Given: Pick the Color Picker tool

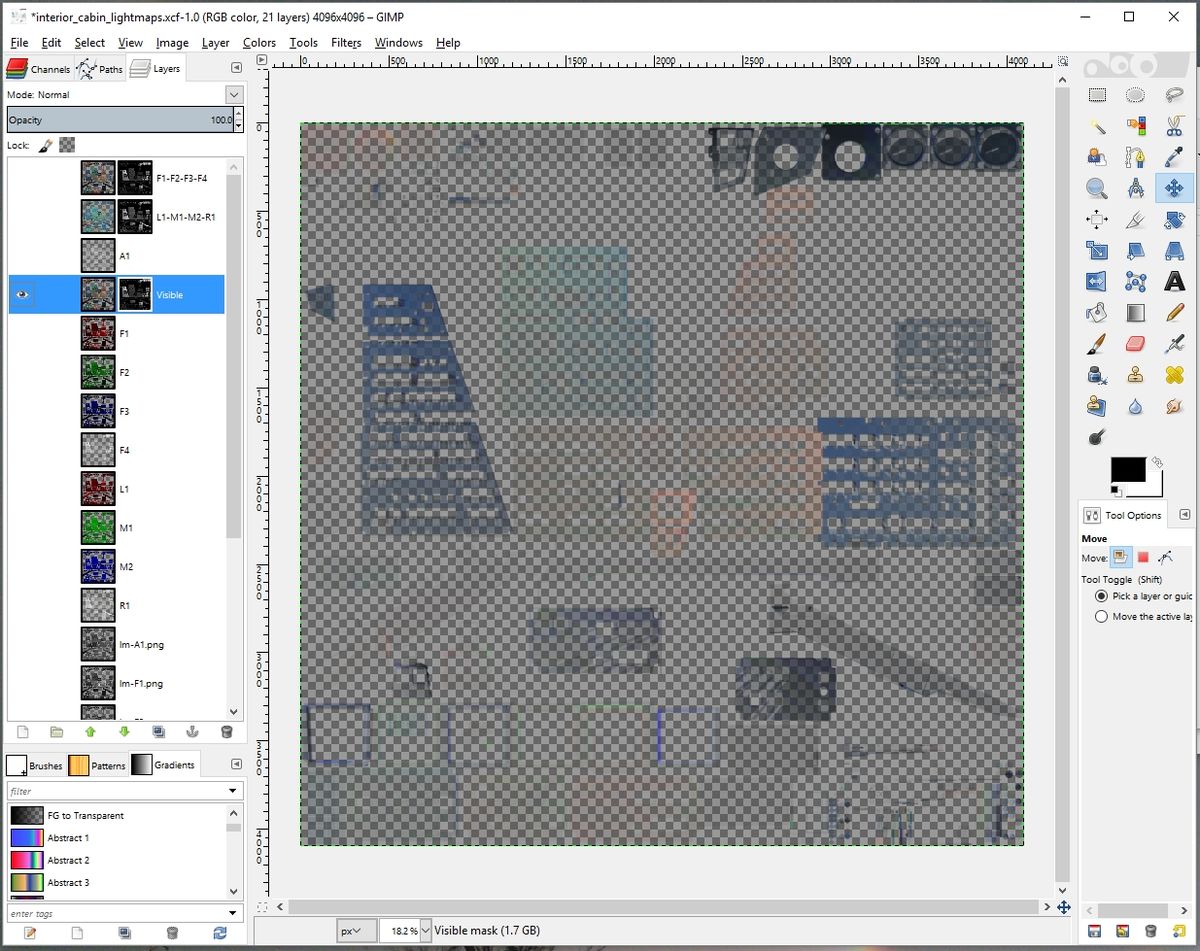Looking at the screenshot, I should pos(1174,157).
